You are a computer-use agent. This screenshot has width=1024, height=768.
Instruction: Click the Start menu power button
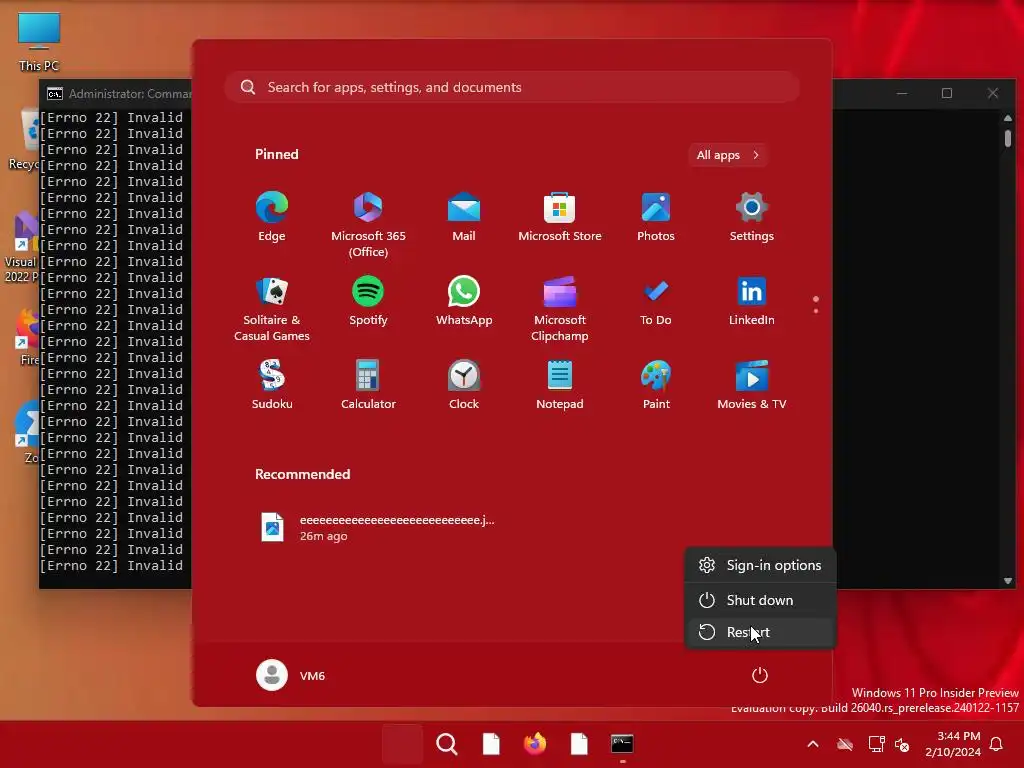[x=760, y=675]
